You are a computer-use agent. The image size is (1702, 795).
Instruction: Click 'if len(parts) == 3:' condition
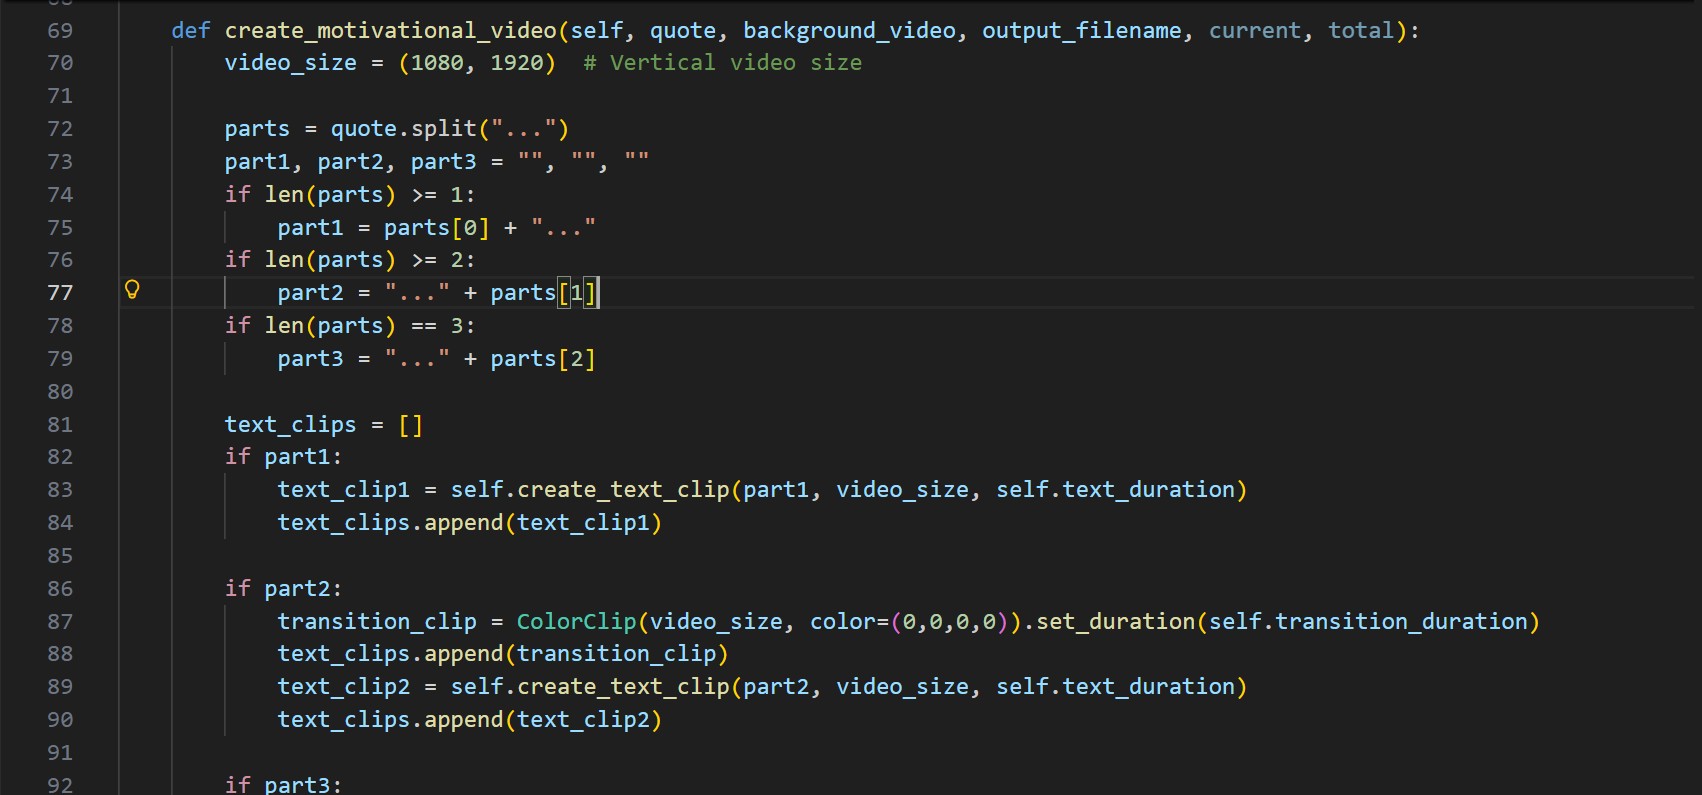(x=350, y=326)
